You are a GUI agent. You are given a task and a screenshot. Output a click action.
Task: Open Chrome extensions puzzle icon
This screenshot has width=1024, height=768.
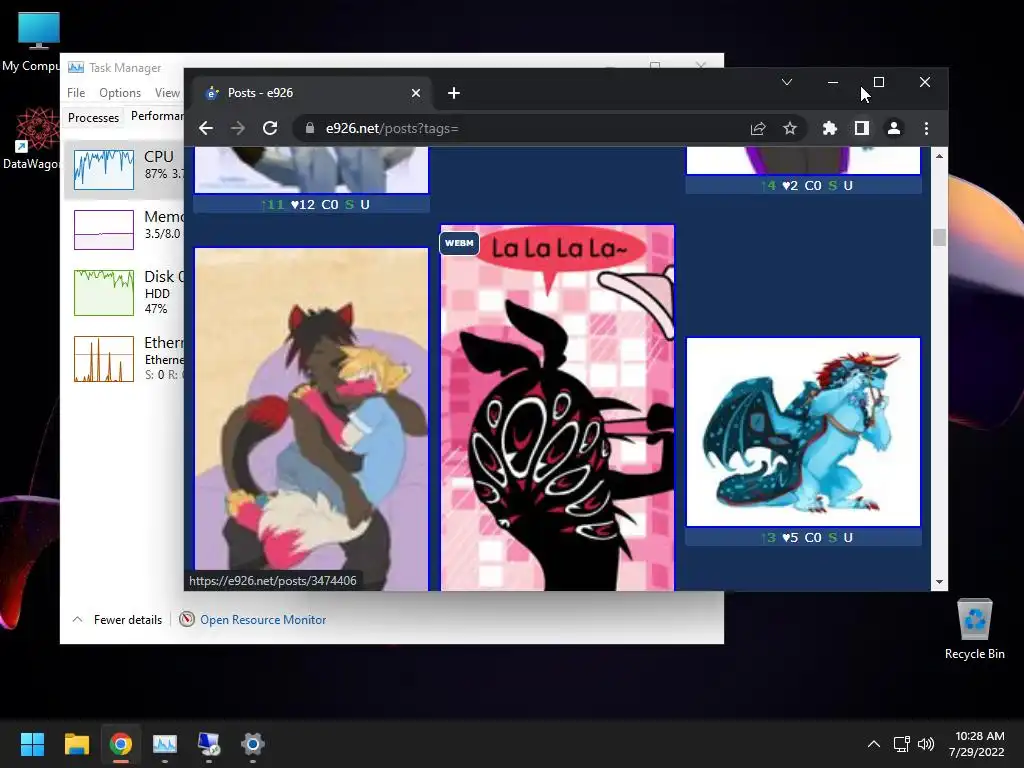click(829, 129)
